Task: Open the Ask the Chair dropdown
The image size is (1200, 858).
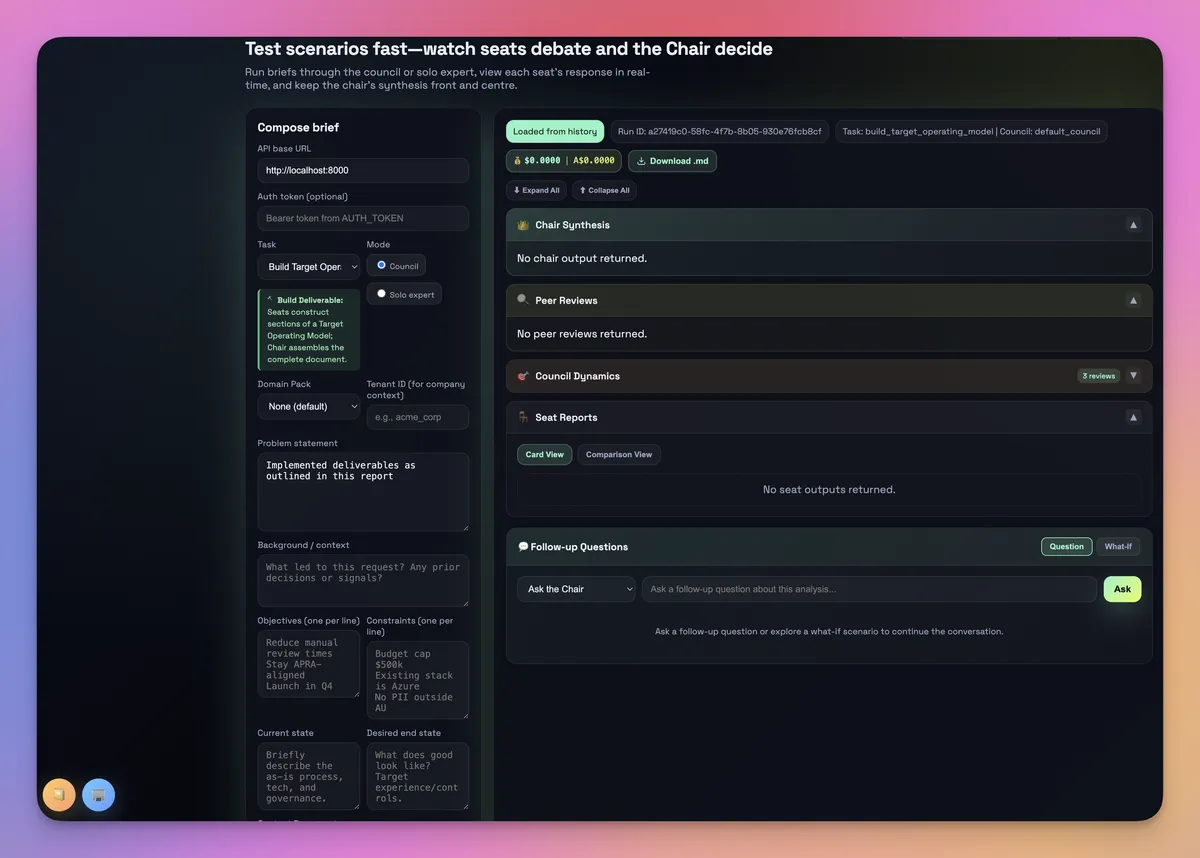Action: tap(576, 589)
